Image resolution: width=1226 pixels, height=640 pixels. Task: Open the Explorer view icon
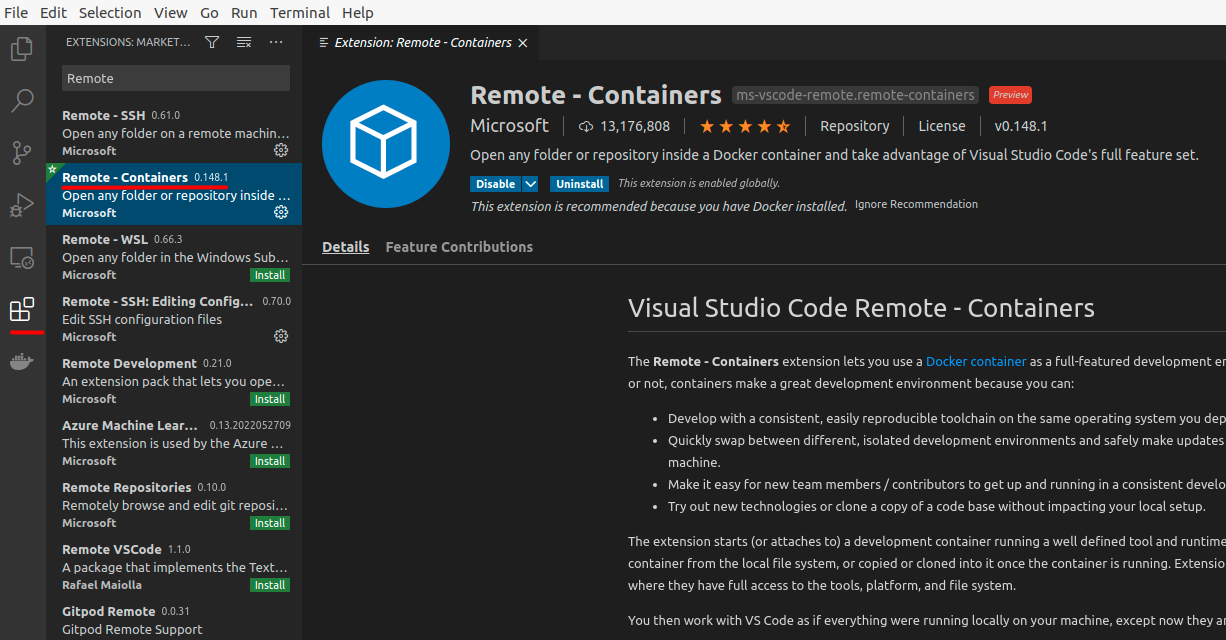tap(21, 48)
